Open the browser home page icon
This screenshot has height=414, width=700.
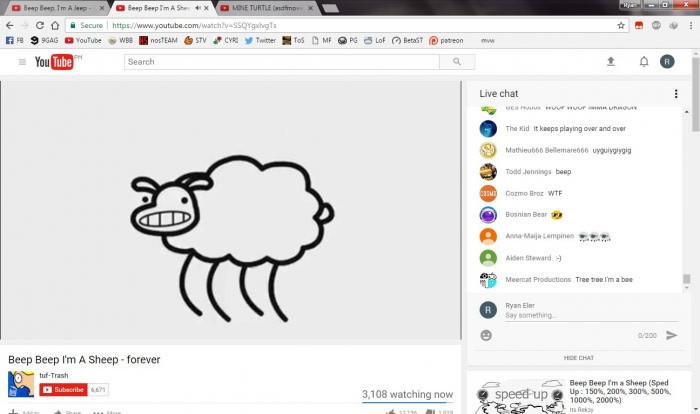[55, 25]
